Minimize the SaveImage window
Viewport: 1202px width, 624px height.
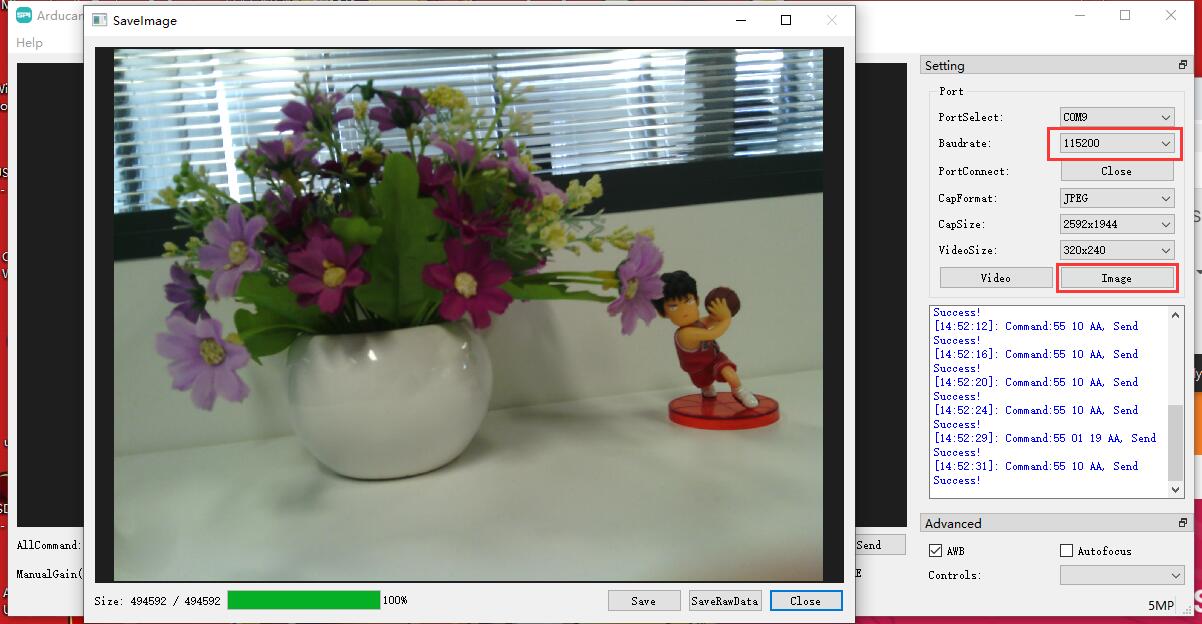740,20
